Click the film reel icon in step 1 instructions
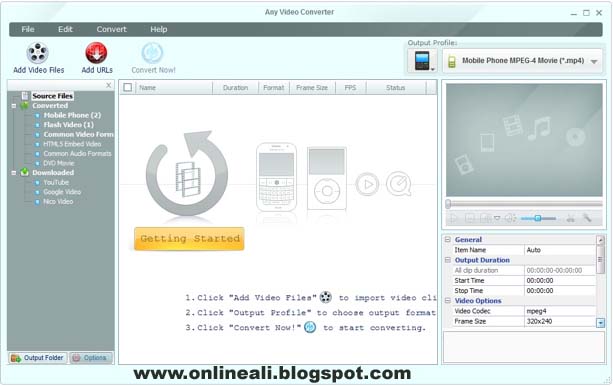 click(x=326, y=297)
